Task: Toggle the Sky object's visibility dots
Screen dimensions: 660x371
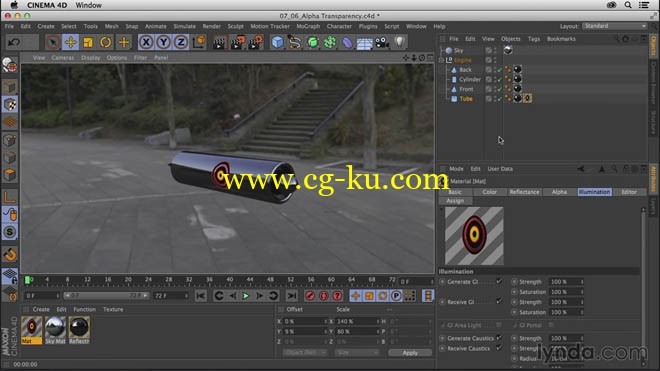Action: coord(495,50)
